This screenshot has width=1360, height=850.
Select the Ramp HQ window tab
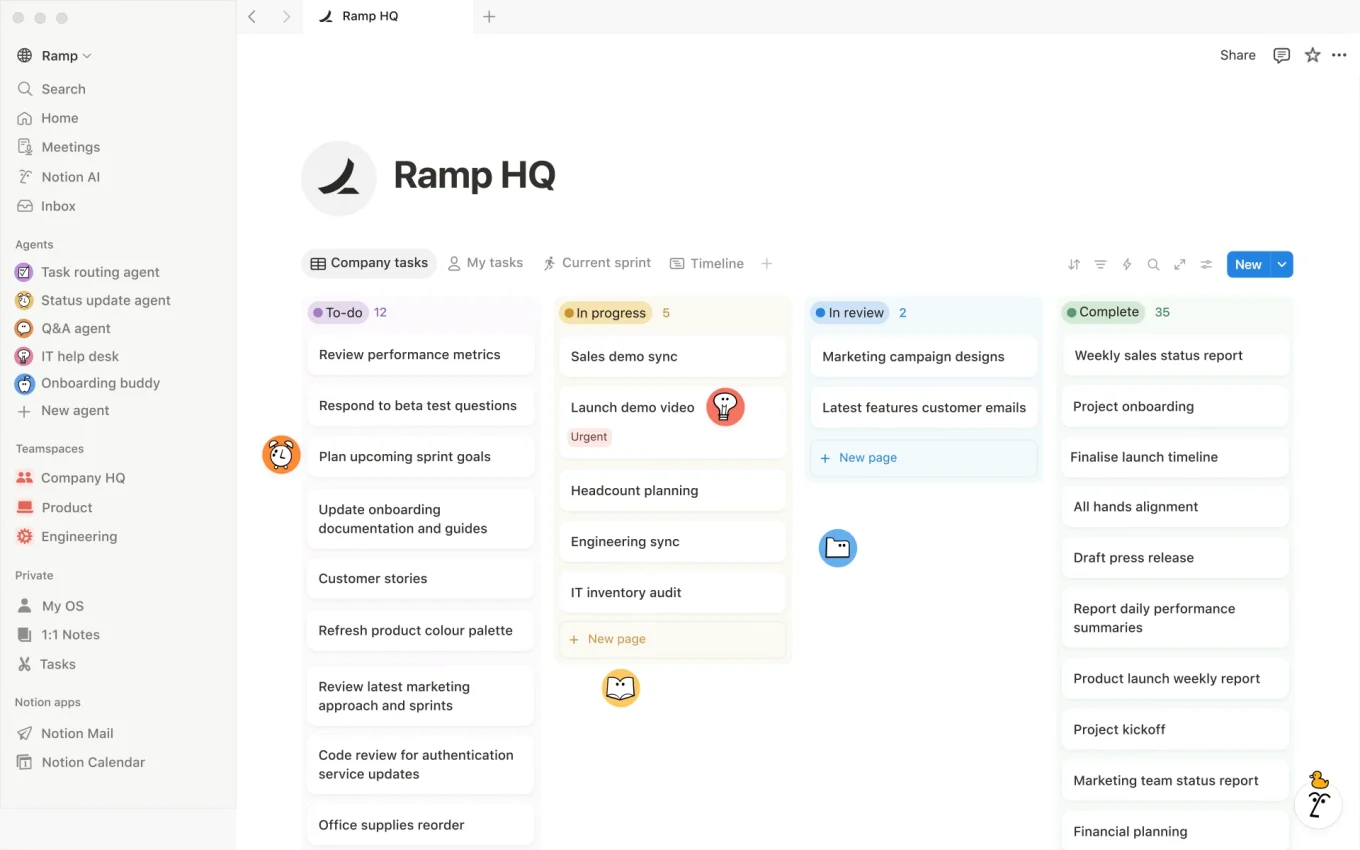pyautogui.click(x=388, y=16)
